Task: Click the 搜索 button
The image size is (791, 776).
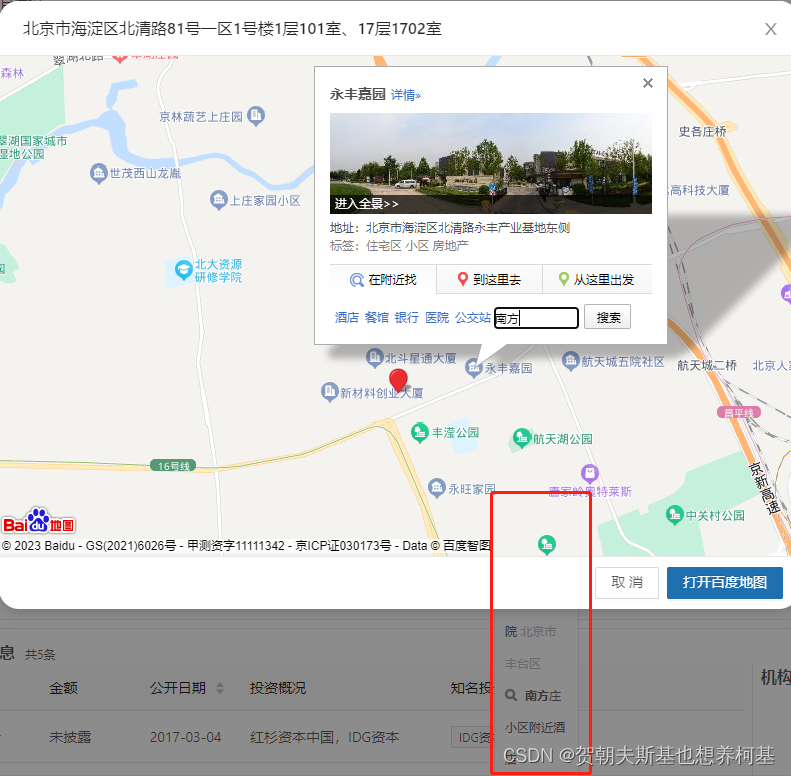Action: tap(607, 317)
